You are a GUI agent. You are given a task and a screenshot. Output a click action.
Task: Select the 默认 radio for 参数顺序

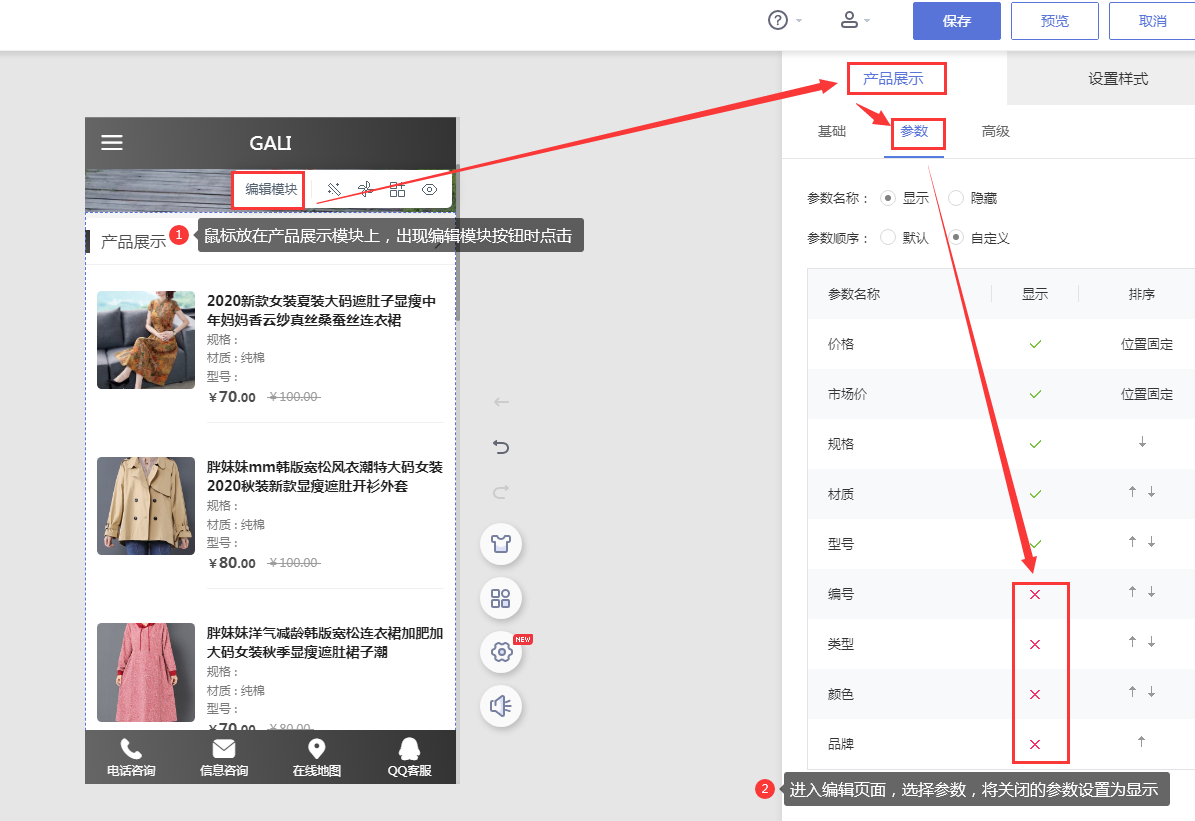coord(888,238)
